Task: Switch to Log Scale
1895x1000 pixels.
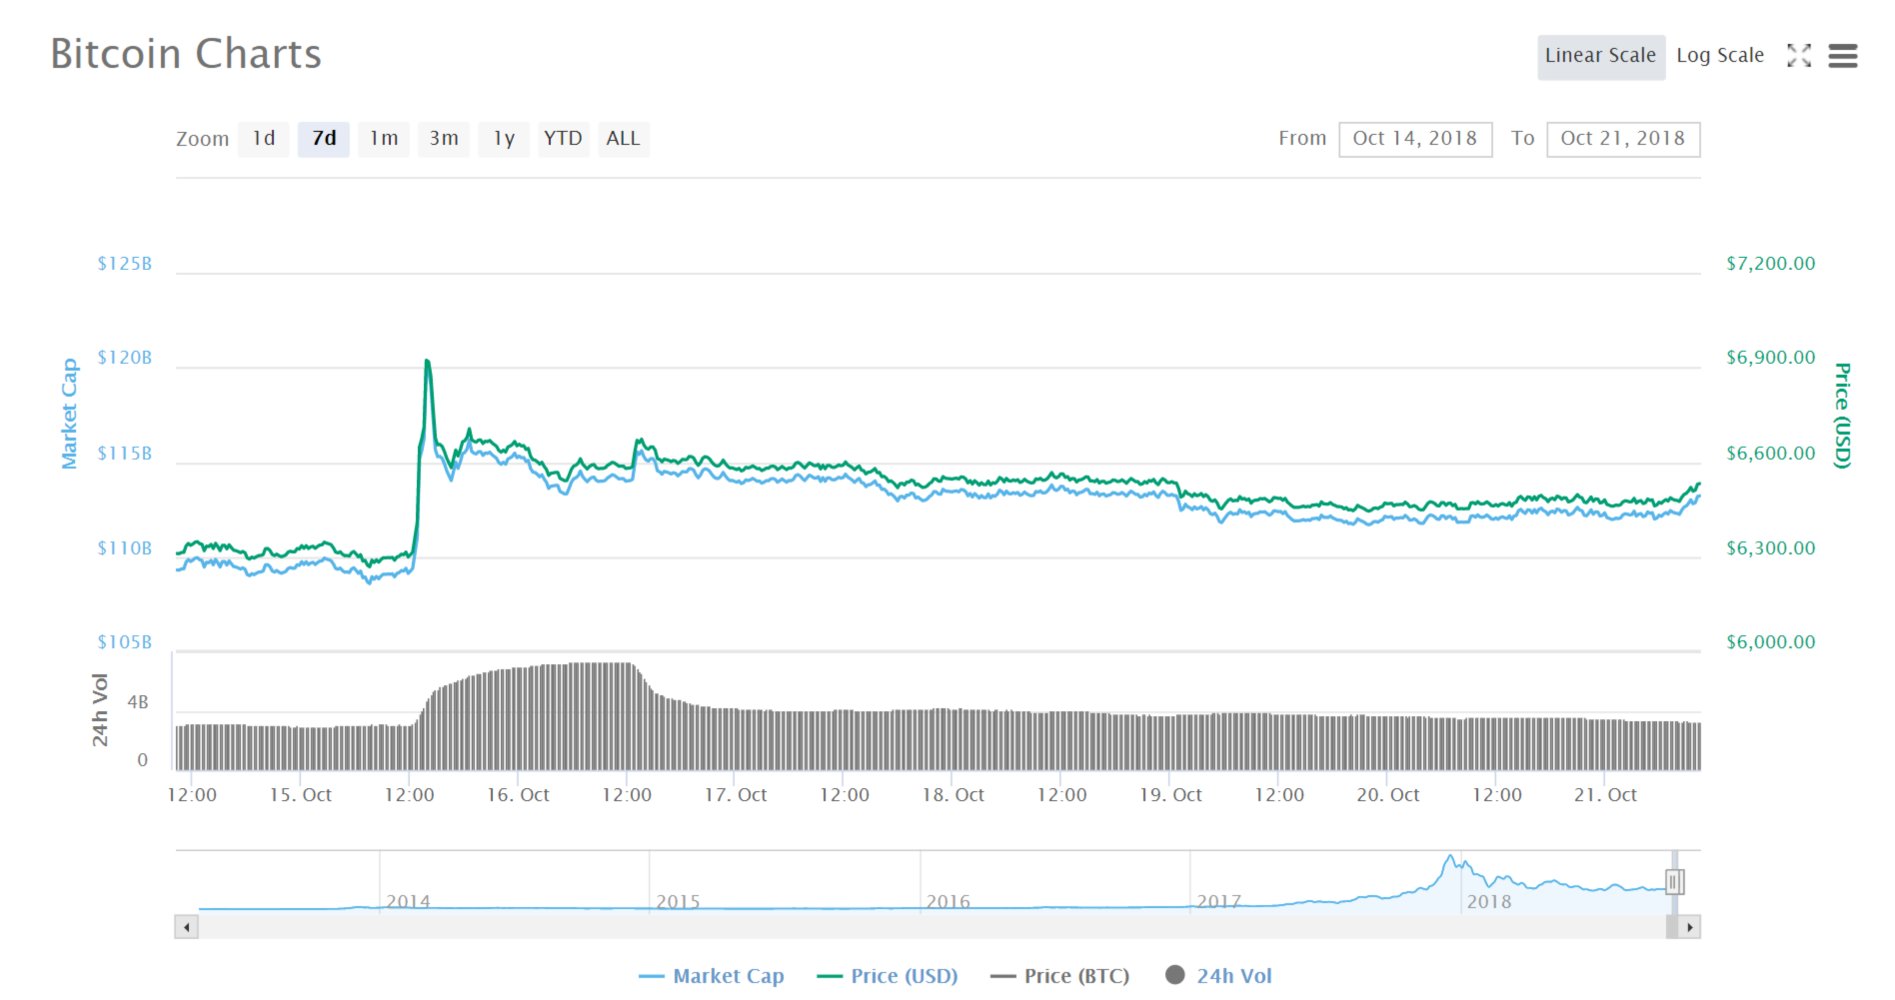Action: coord(1720,56)
